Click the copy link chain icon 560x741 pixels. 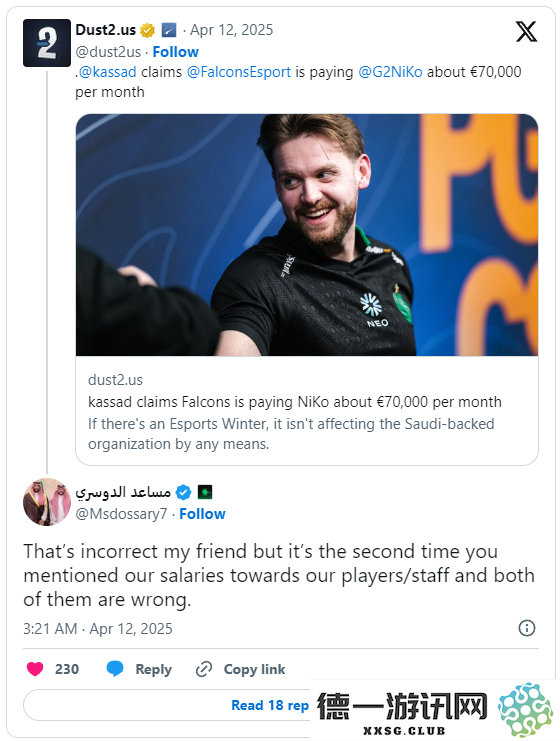pyautogui.click(x=204, y=669)
